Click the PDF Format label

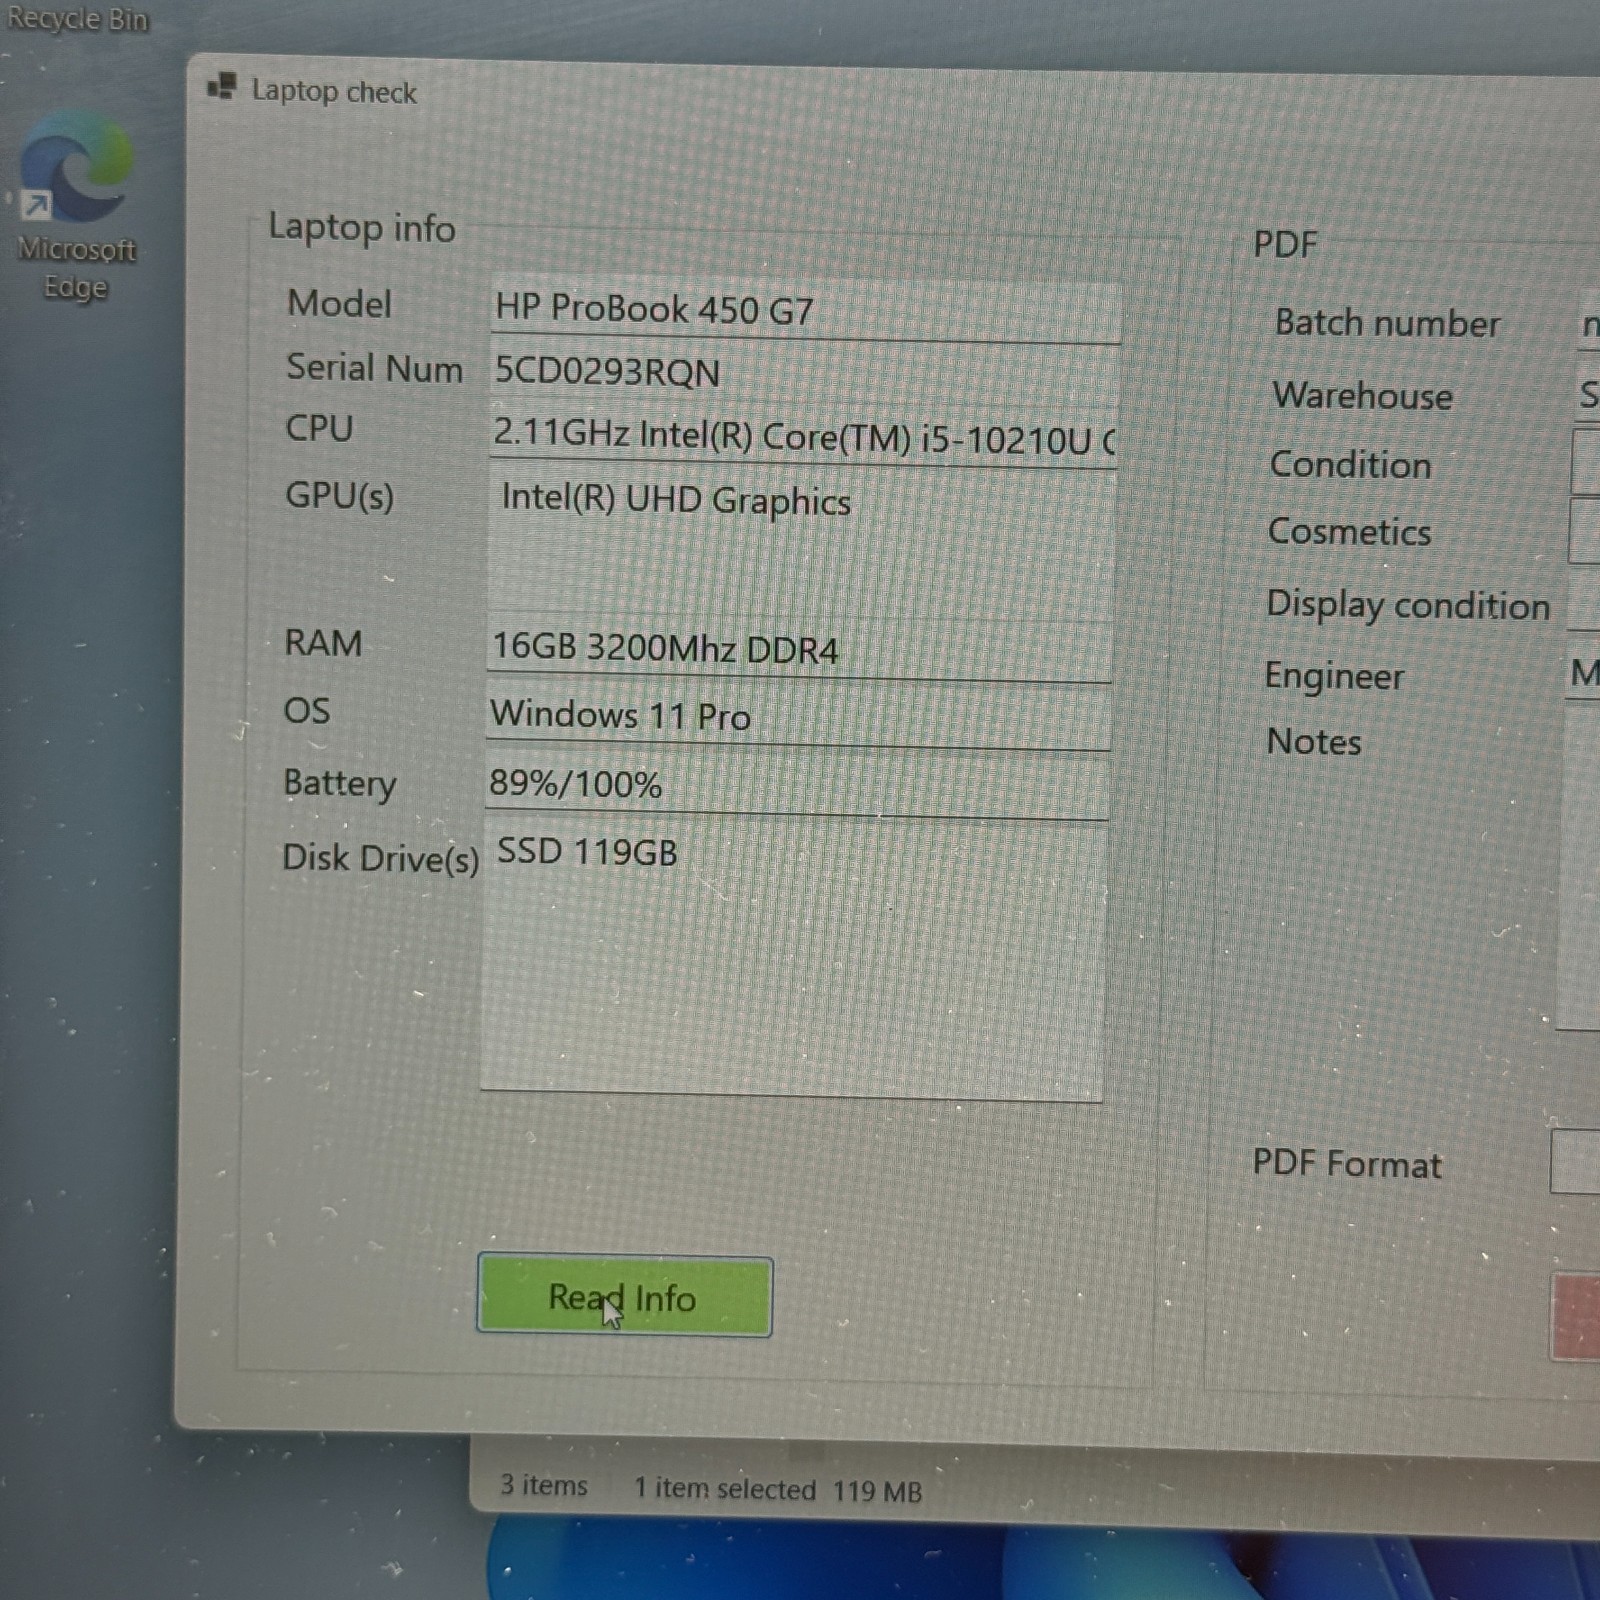[x=1346, y=1164]
